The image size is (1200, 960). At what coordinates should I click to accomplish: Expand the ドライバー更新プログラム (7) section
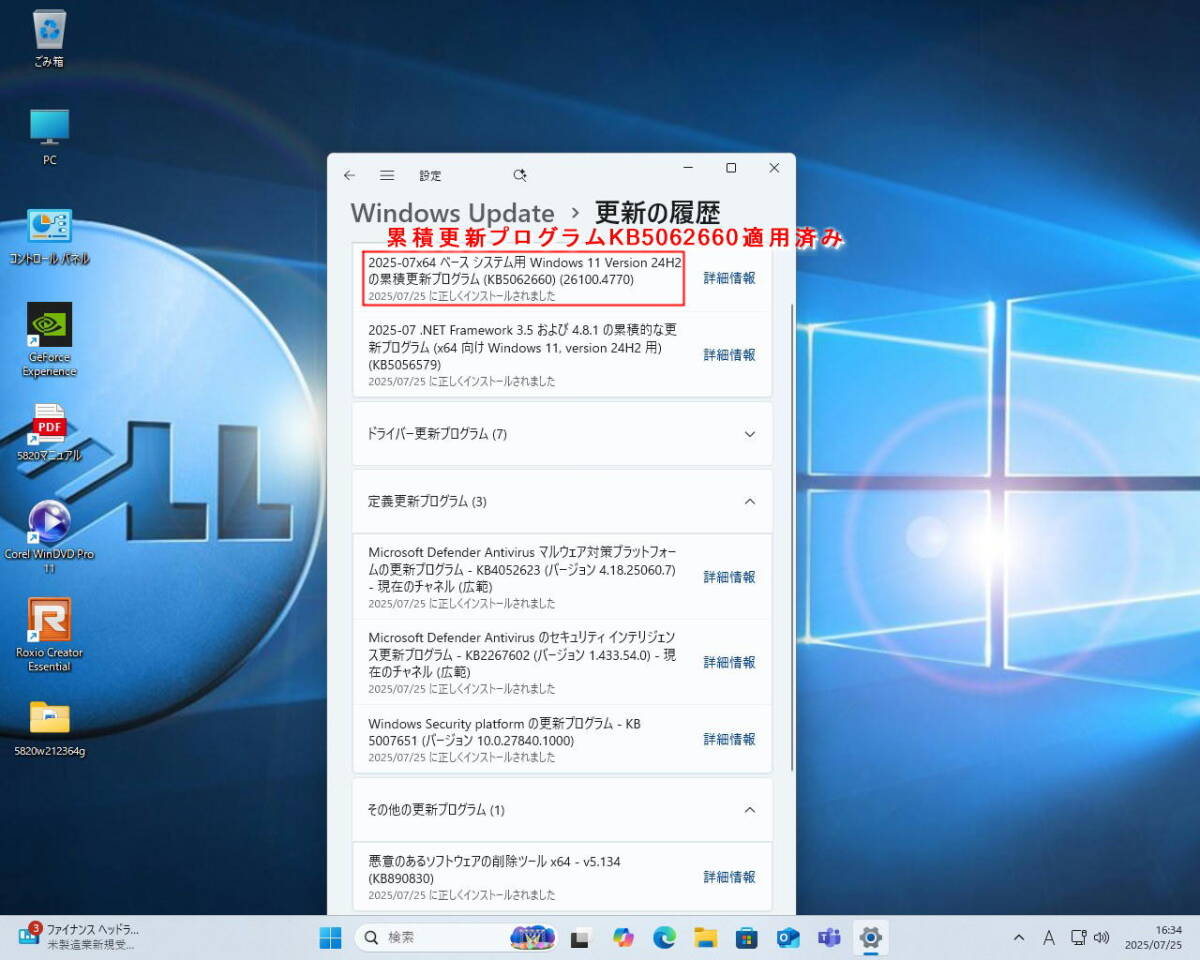pos(562,434)
